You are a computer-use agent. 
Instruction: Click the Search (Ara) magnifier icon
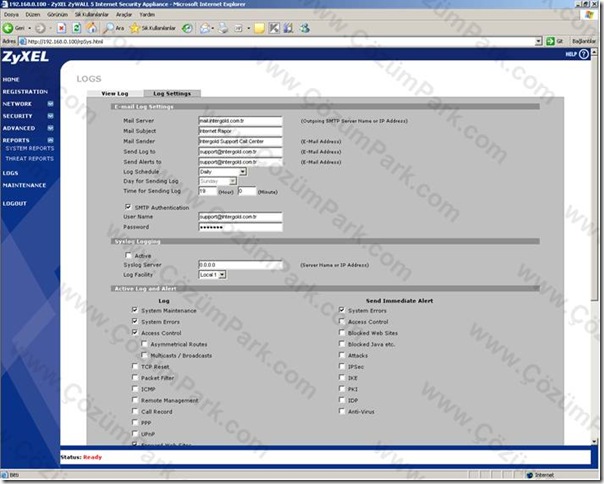[109, 28]
